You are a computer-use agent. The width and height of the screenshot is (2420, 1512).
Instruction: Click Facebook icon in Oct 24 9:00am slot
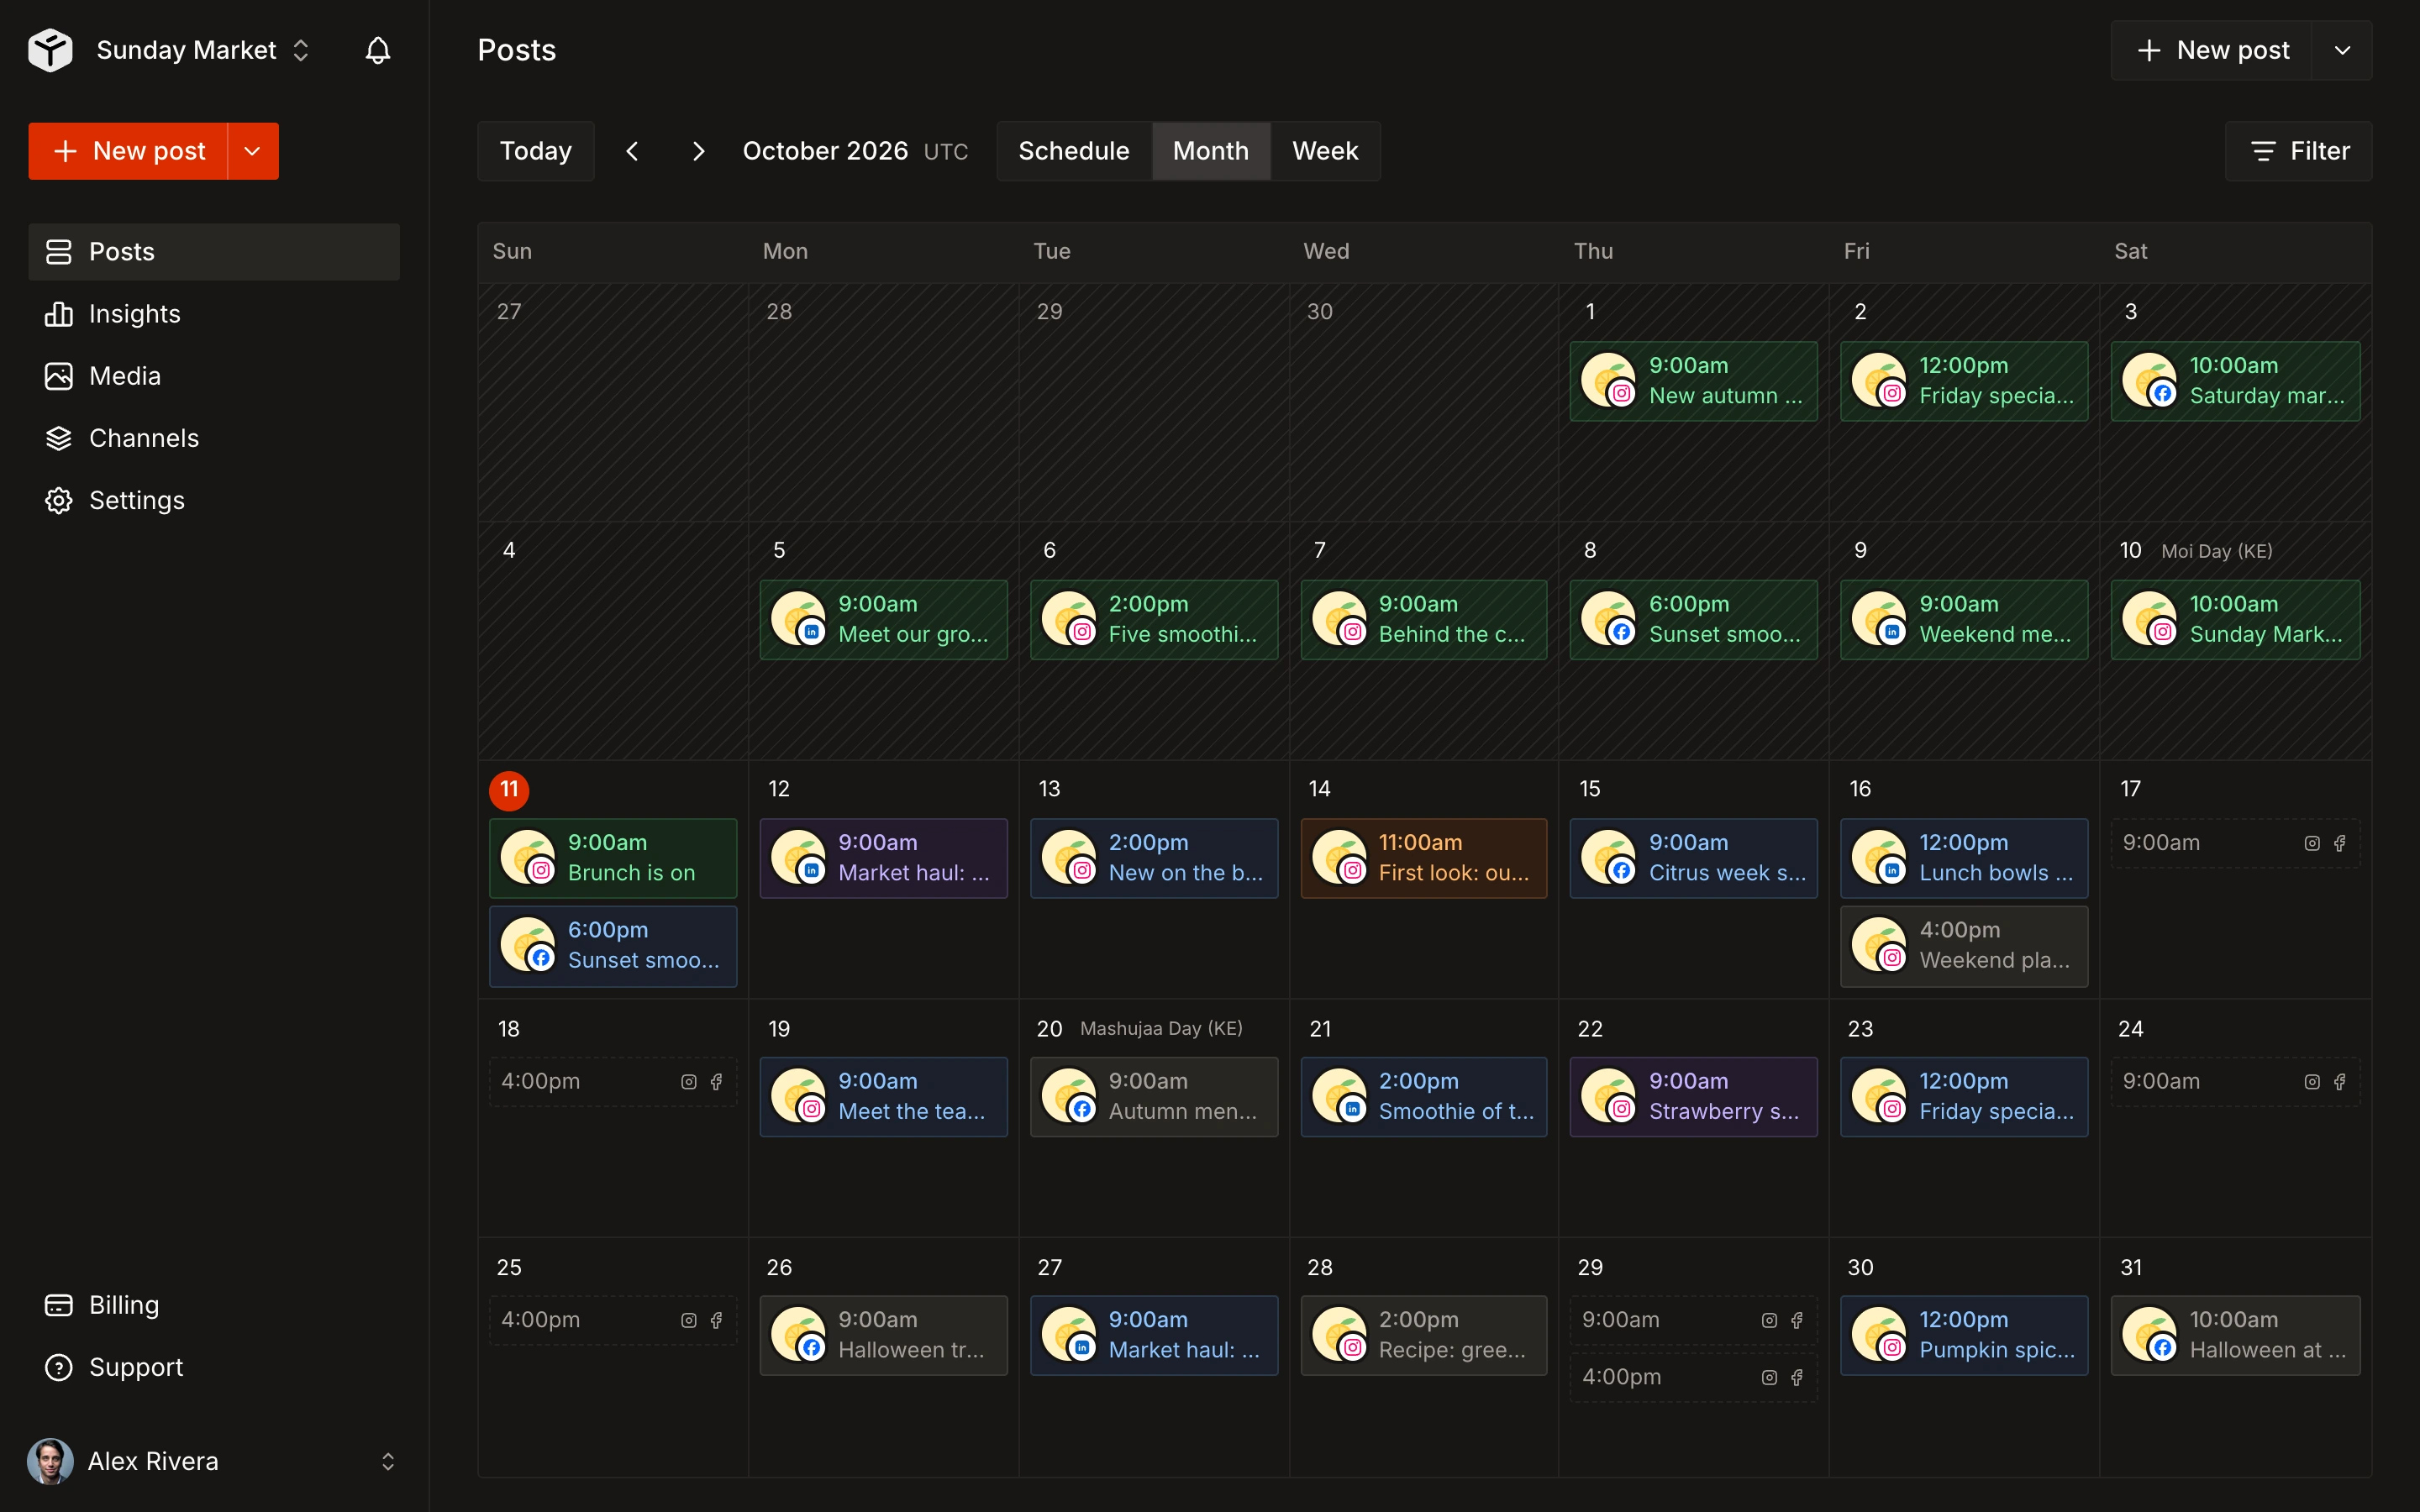(2339, 1082)
